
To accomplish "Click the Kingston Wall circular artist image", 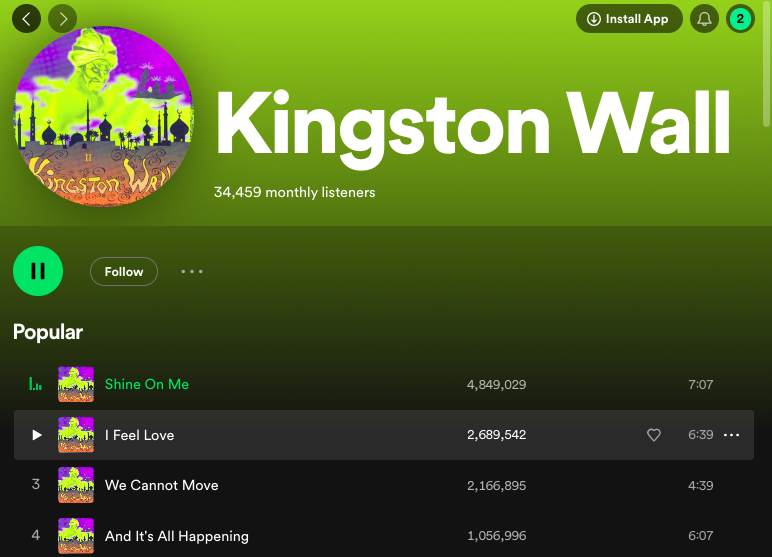I will tap(103, 117).
